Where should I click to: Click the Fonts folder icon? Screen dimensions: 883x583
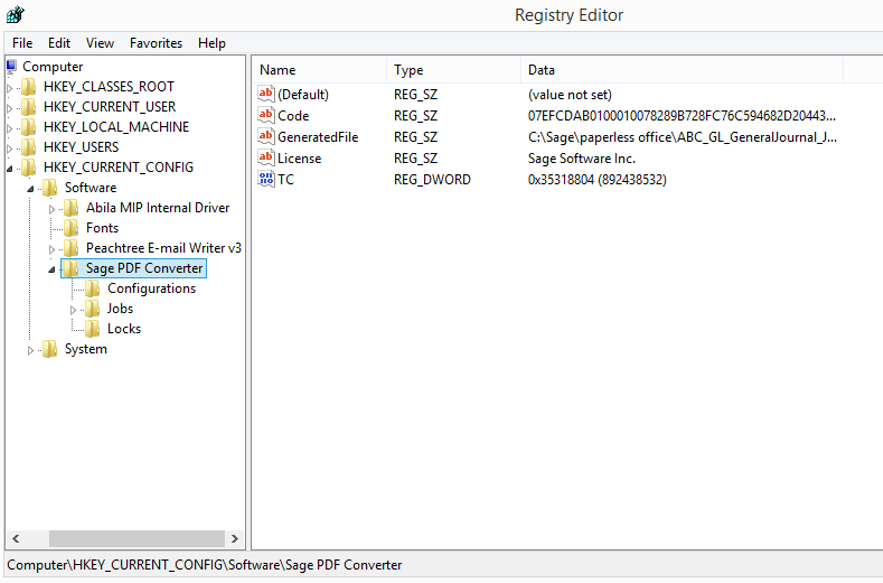click(71, 228)
